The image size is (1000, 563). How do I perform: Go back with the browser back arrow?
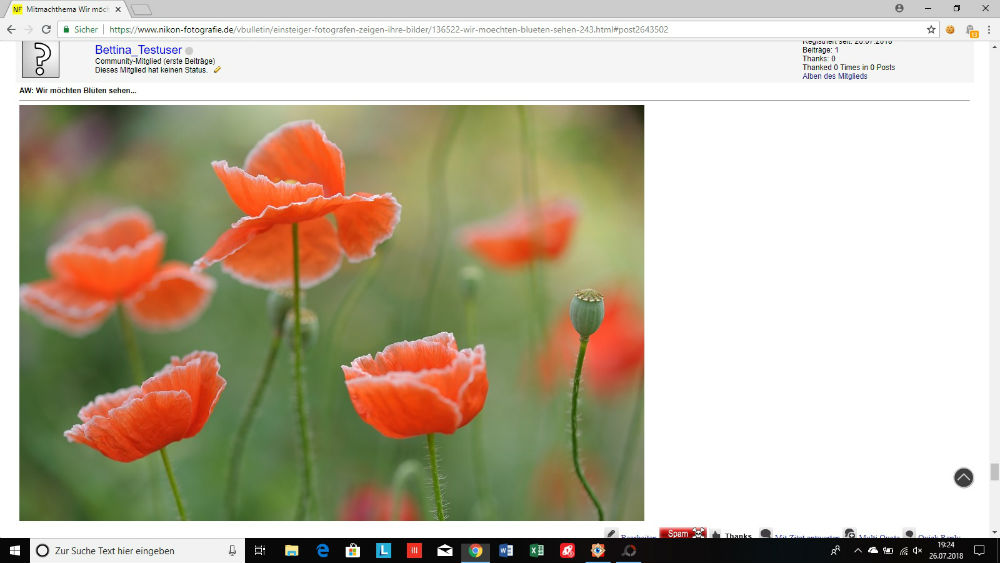click(11, 29)
